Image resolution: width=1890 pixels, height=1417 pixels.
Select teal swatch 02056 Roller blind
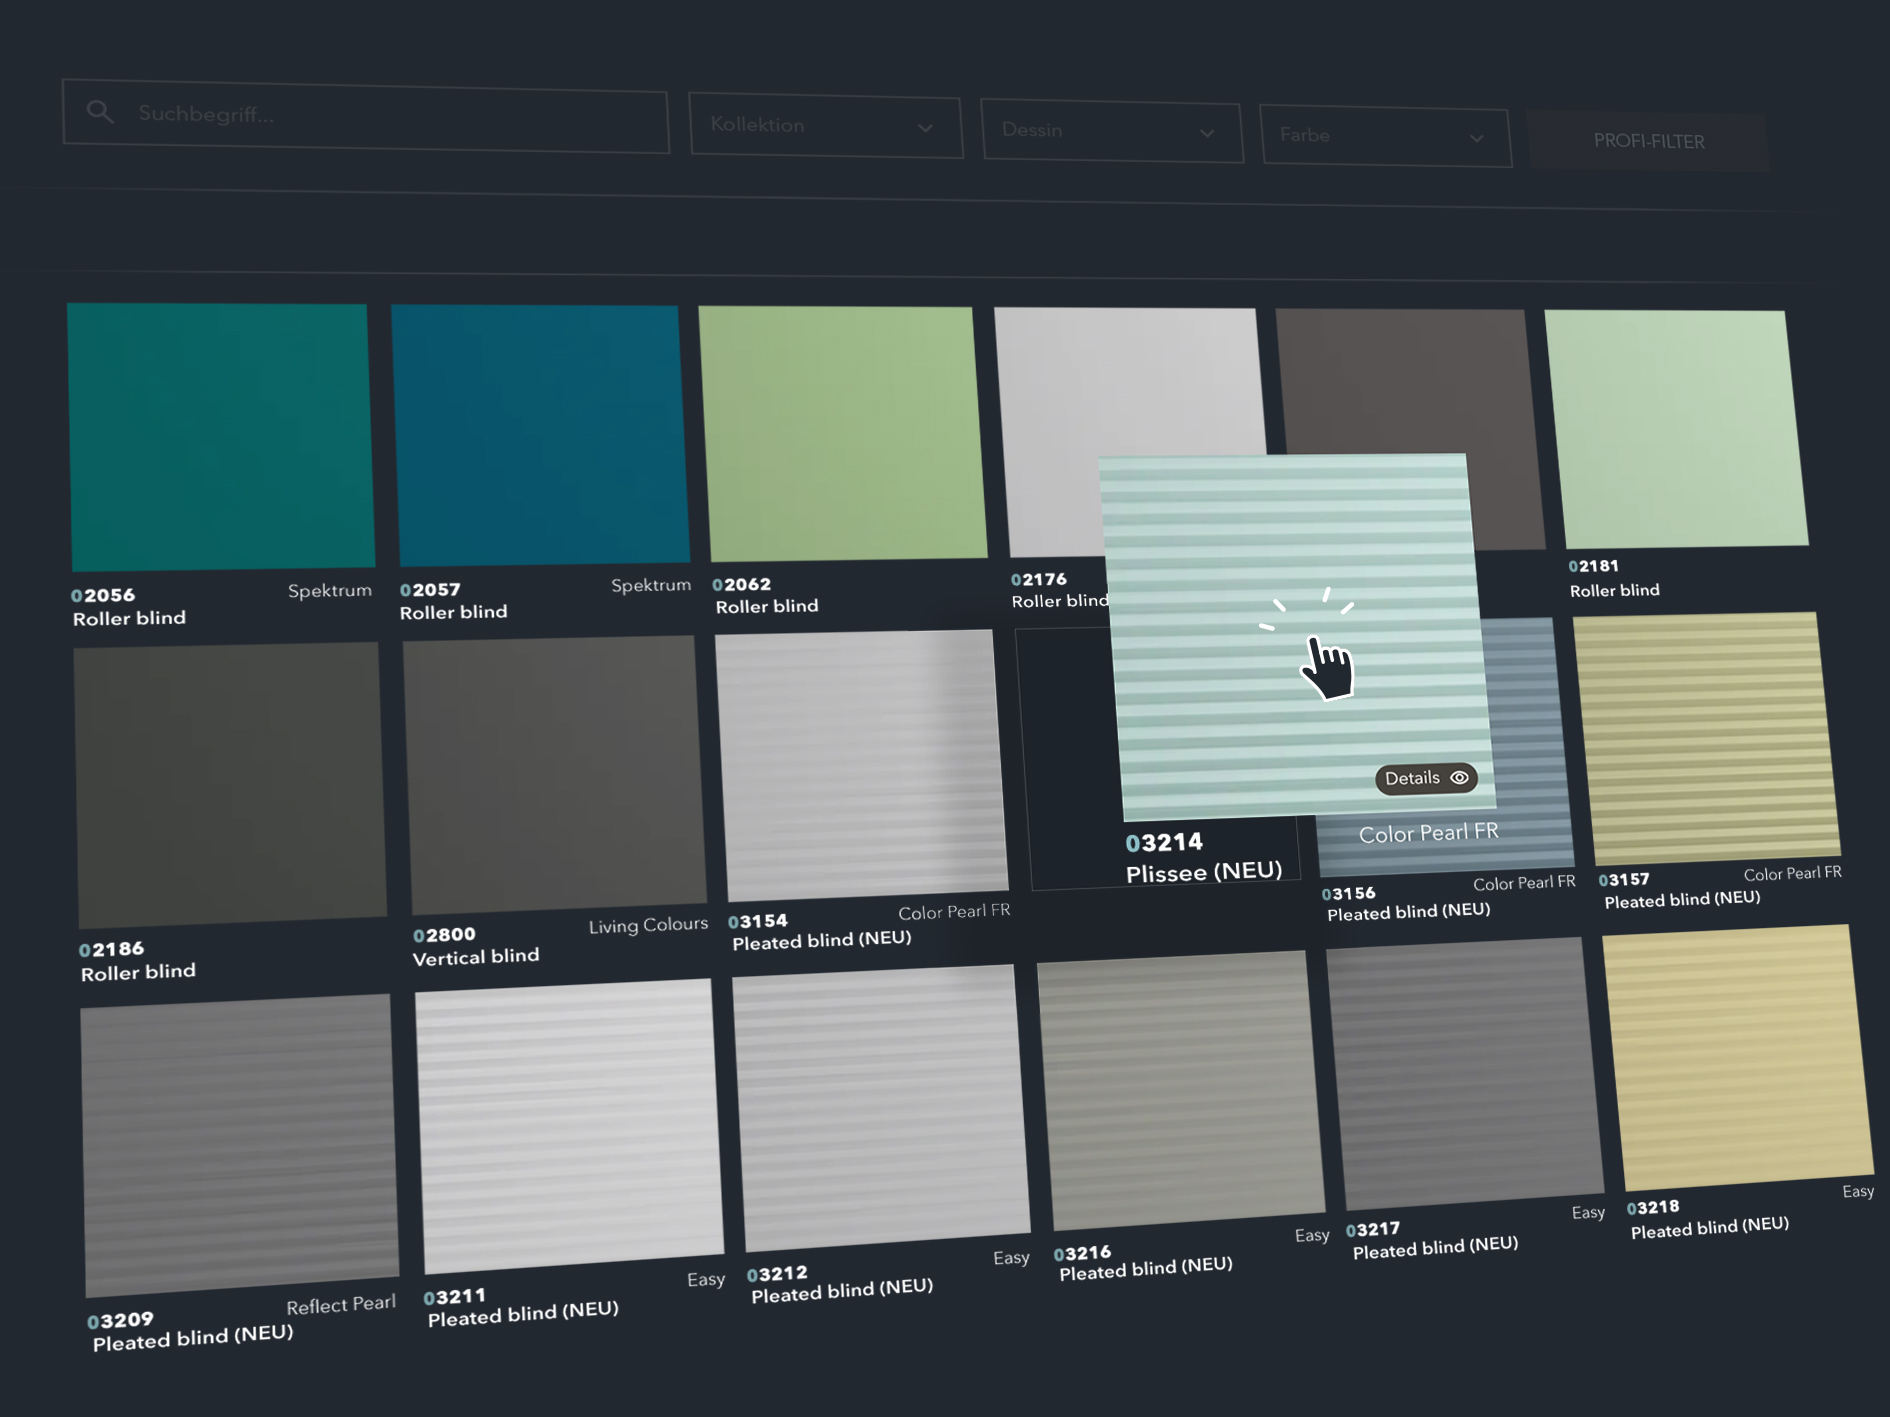[x=221, y=436]
